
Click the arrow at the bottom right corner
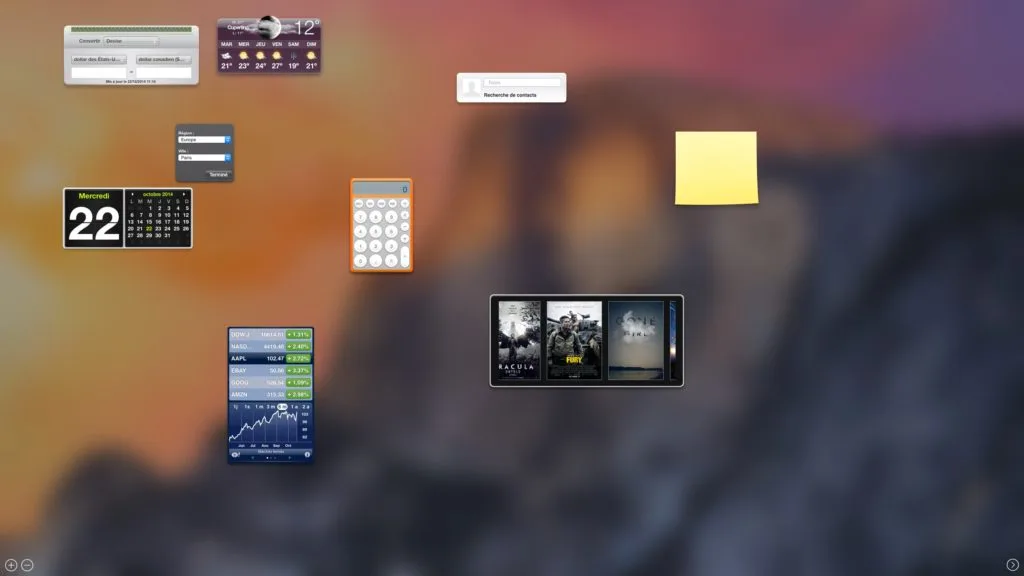coord(1014,565)
